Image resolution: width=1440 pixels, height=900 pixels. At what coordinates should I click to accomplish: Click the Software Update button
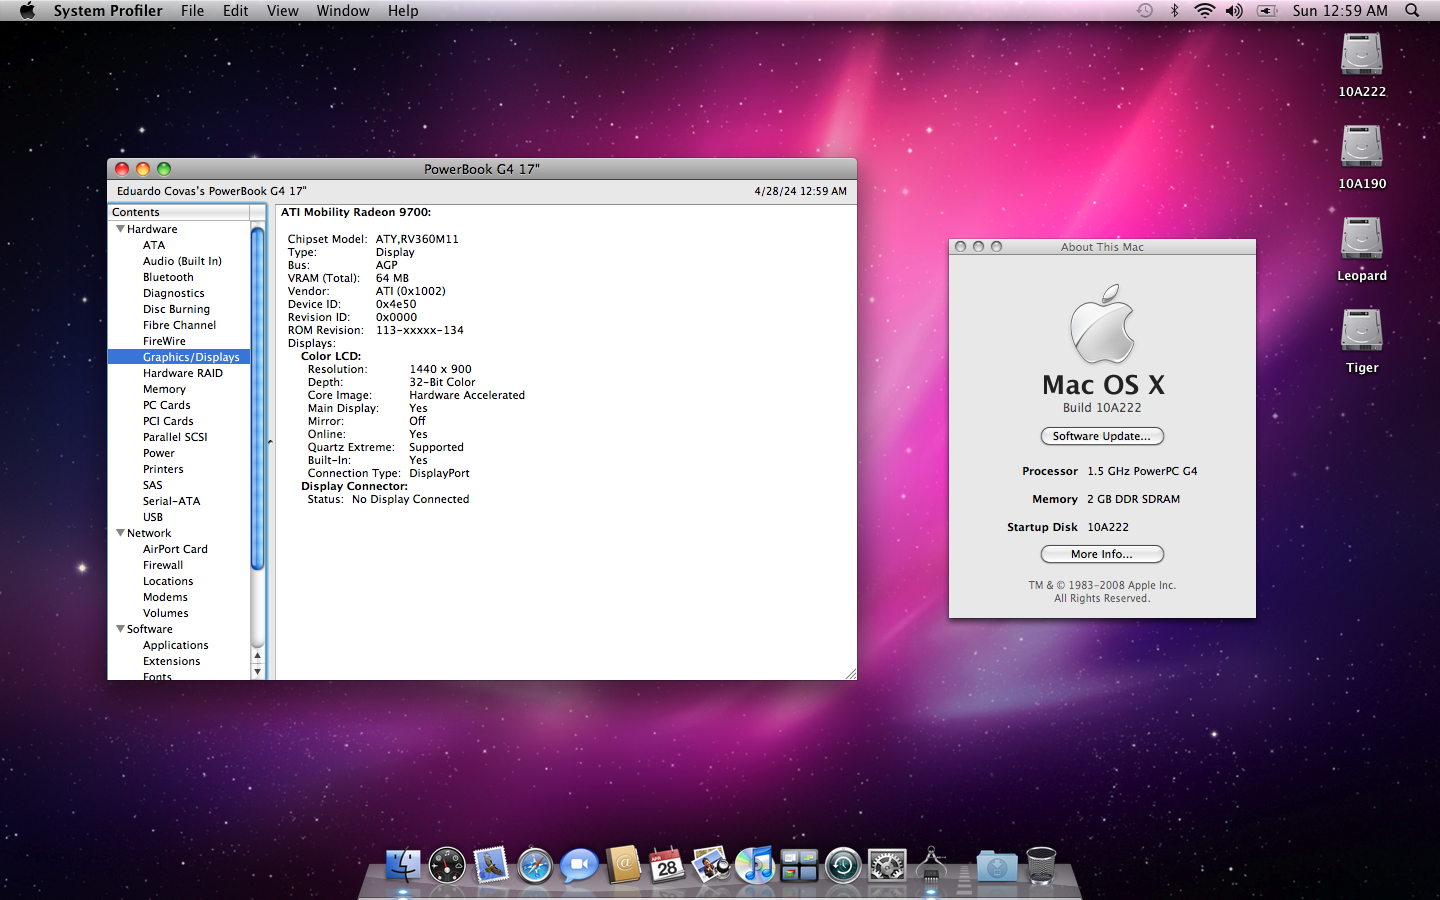(1102, 436)
